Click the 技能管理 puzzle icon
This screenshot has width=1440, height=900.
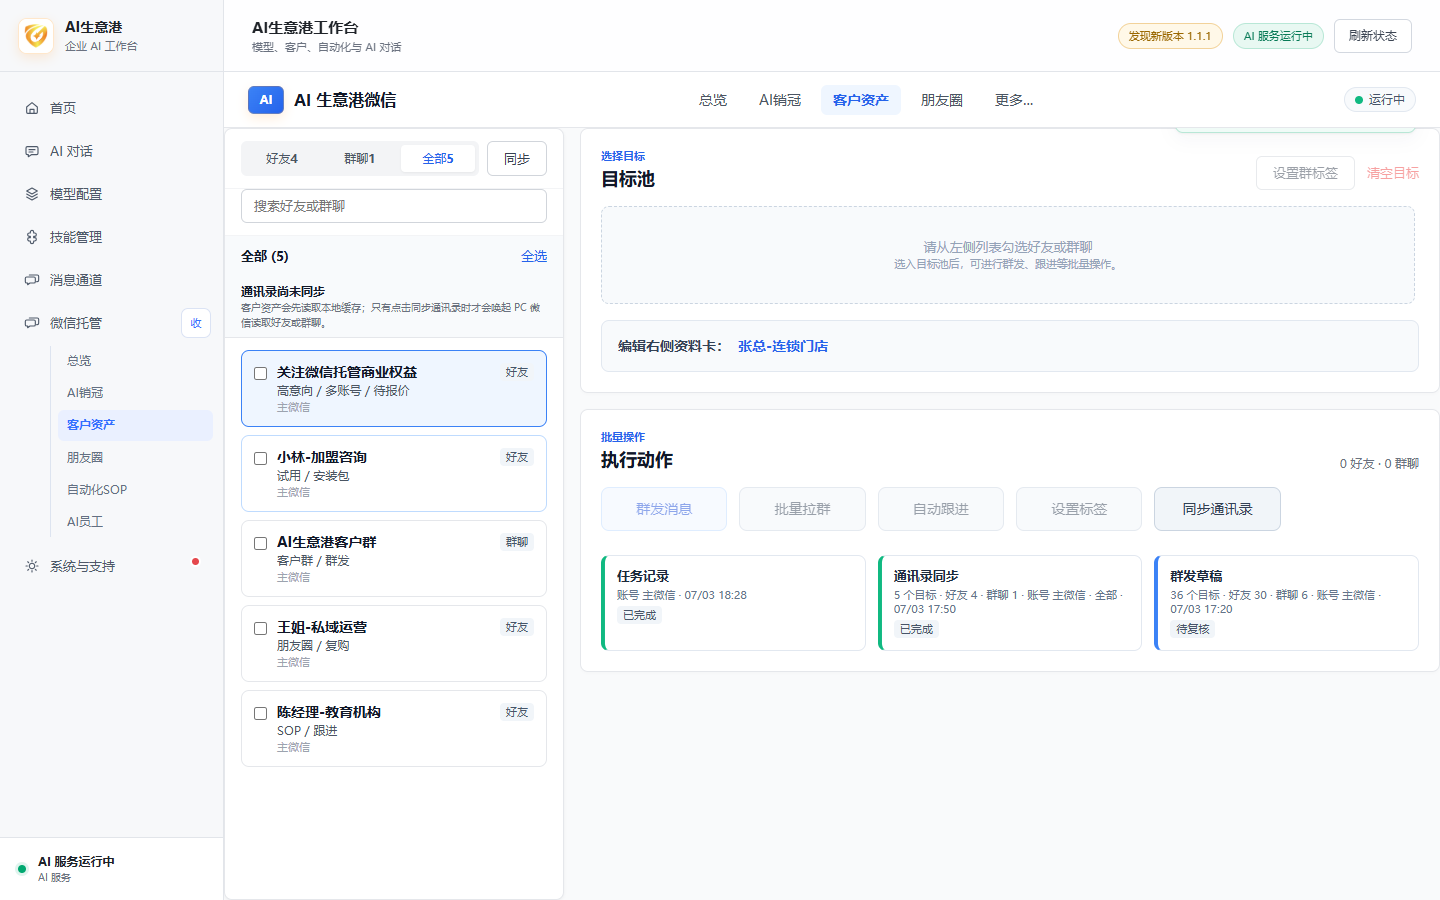coord(32,237)
